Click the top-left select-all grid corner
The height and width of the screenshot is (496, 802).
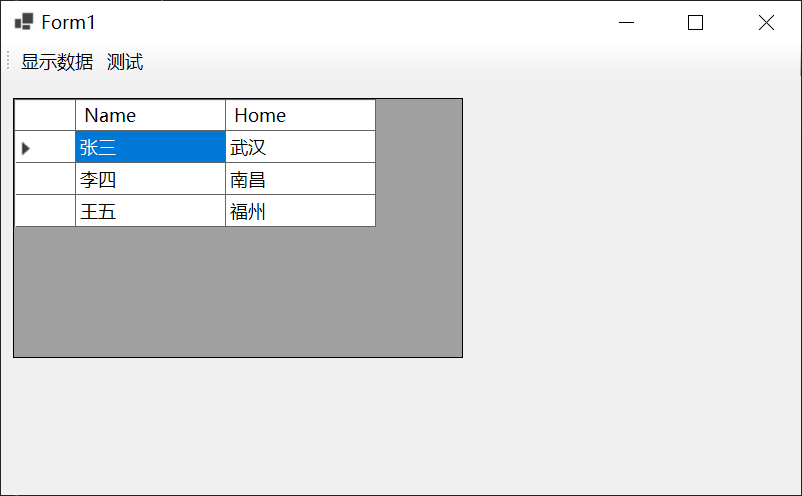pos(45,115)
